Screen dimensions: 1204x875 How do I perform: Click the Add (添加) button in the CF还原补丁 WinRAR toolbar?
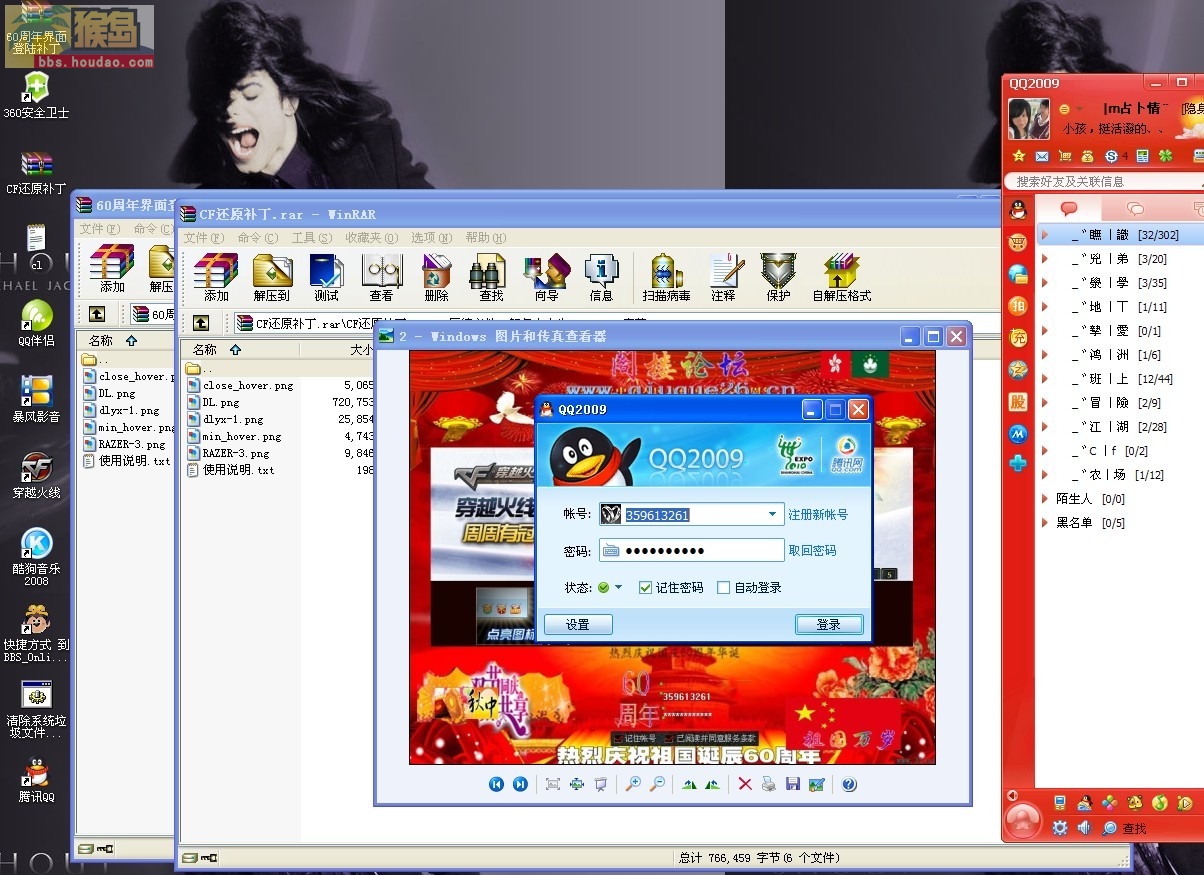216,277
